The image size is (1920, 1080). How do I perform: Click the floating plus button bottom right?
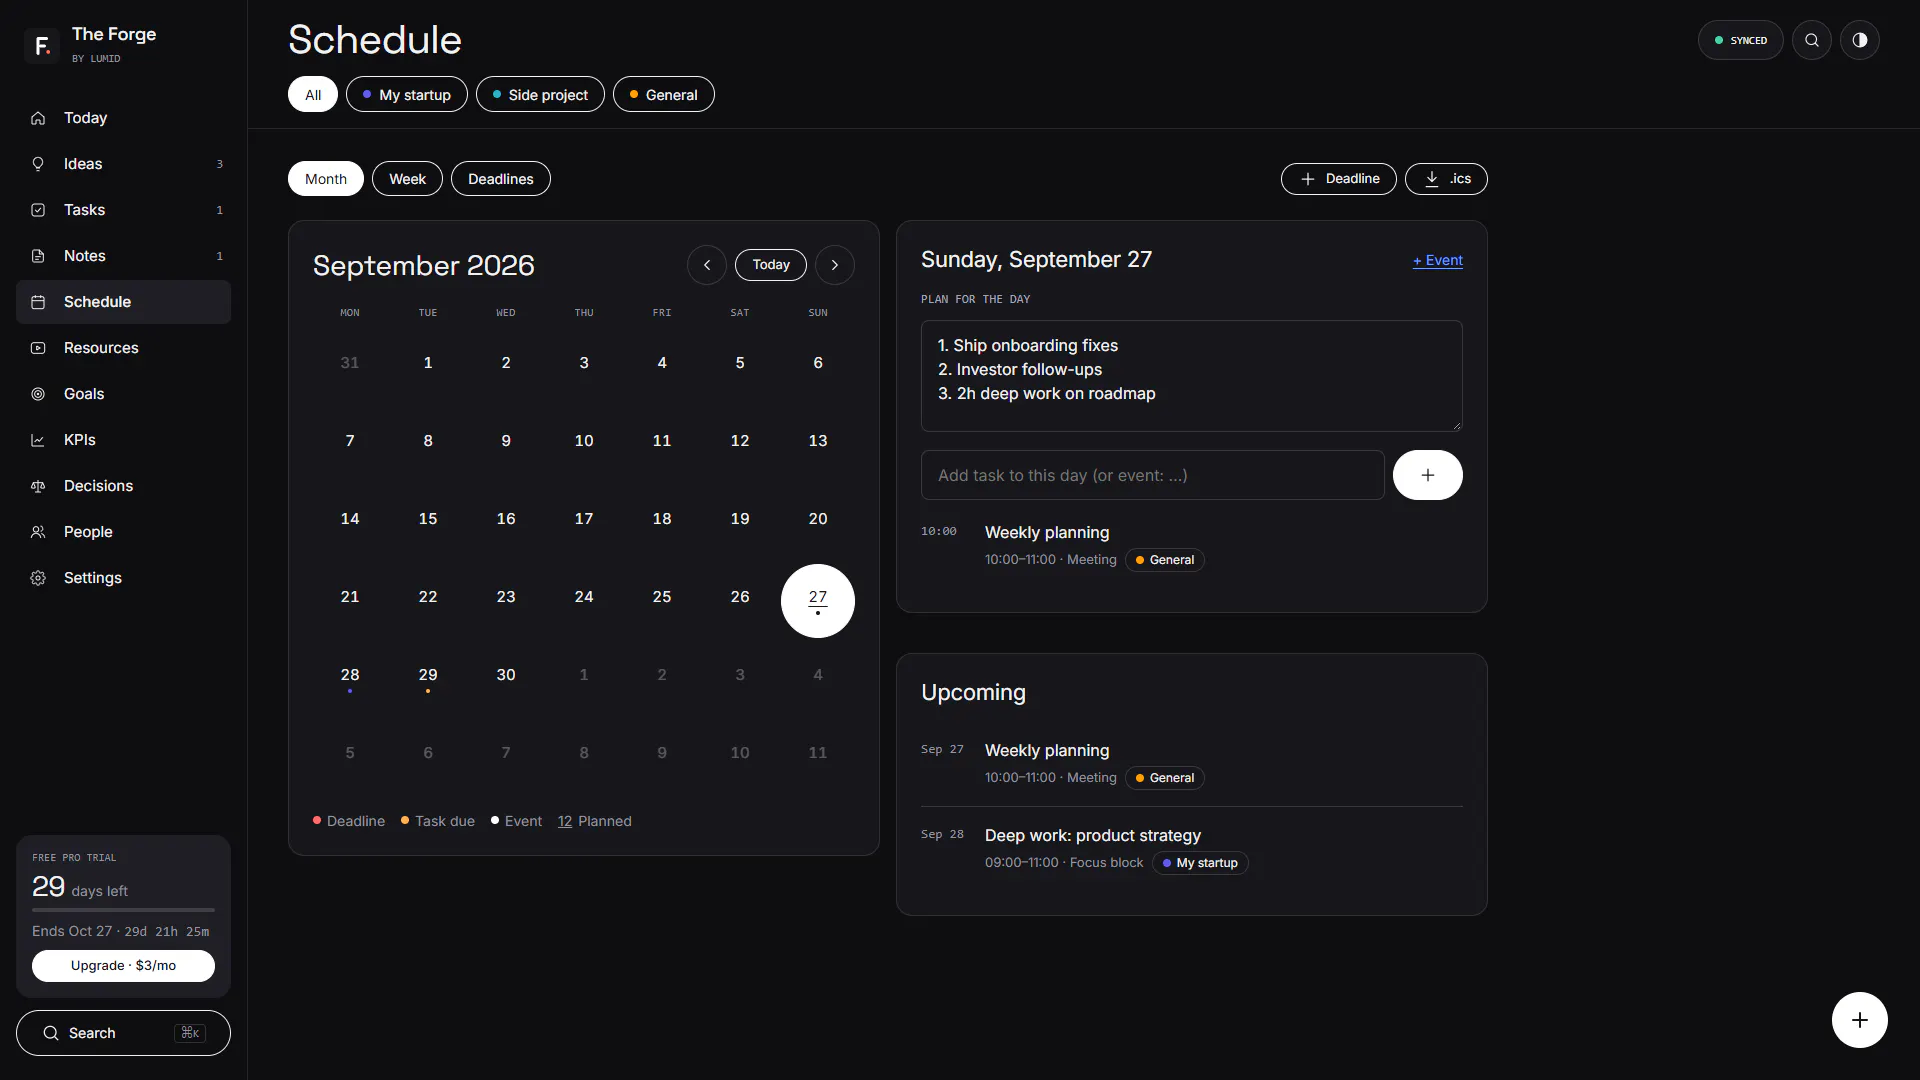point(1859,1020)
